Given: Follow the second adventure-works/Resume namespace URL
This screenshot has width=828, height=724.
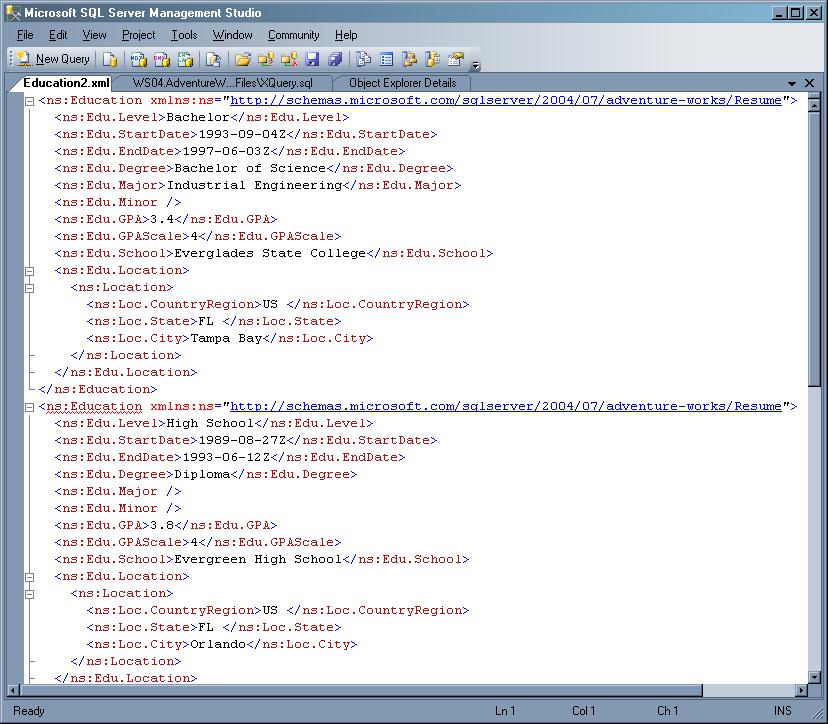Looking at the screenshot, I should pos(506,407).
